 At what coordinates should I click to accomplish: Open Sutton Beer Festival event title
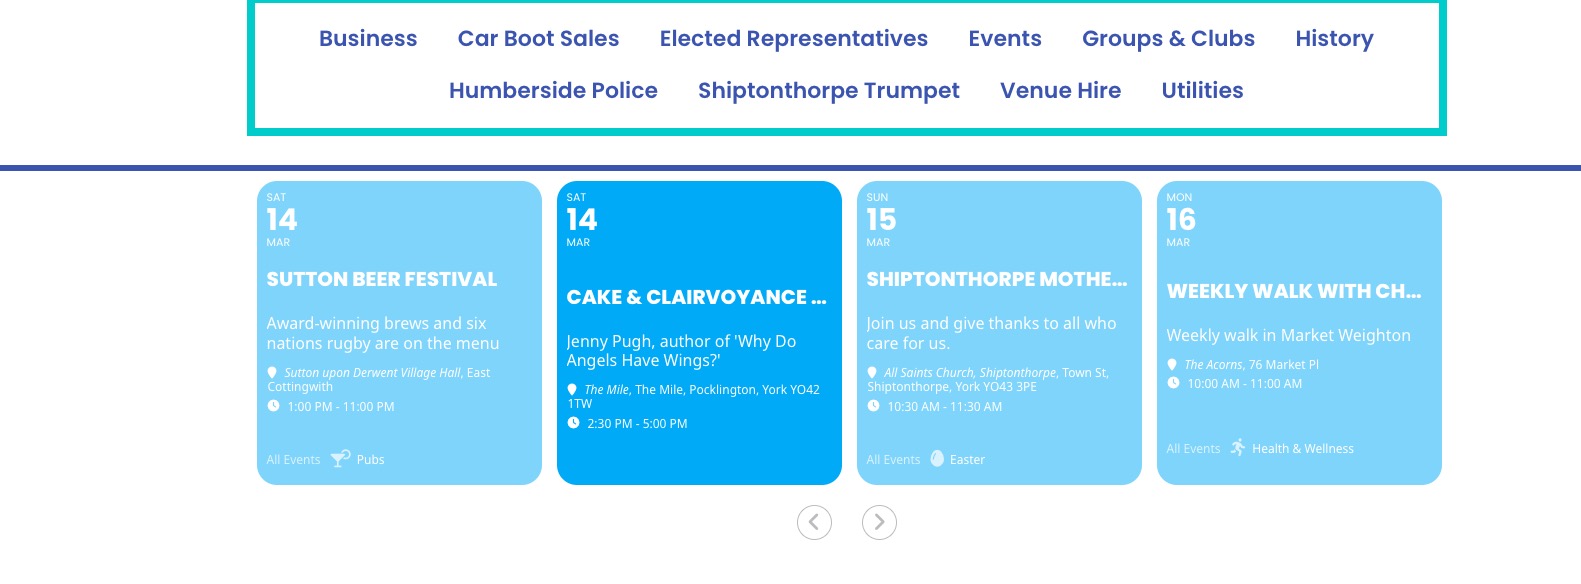[382, 279]
